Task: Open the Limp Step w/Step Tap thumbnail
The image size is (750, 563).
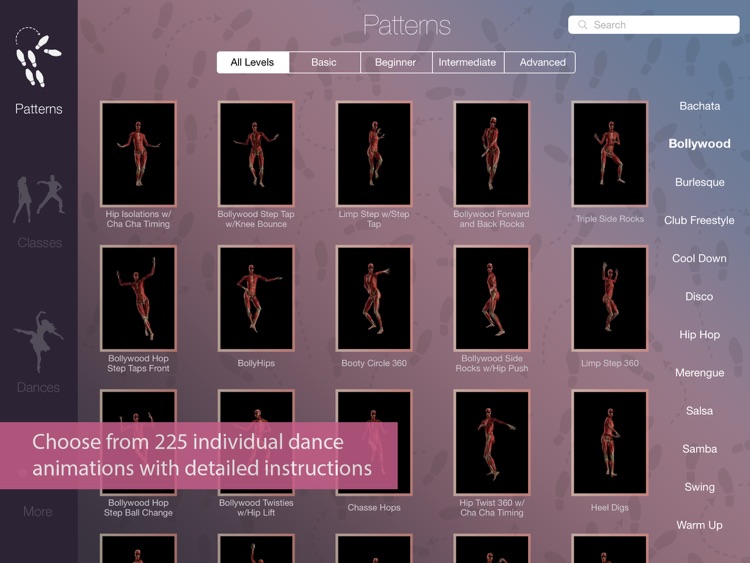Action: 374,154
